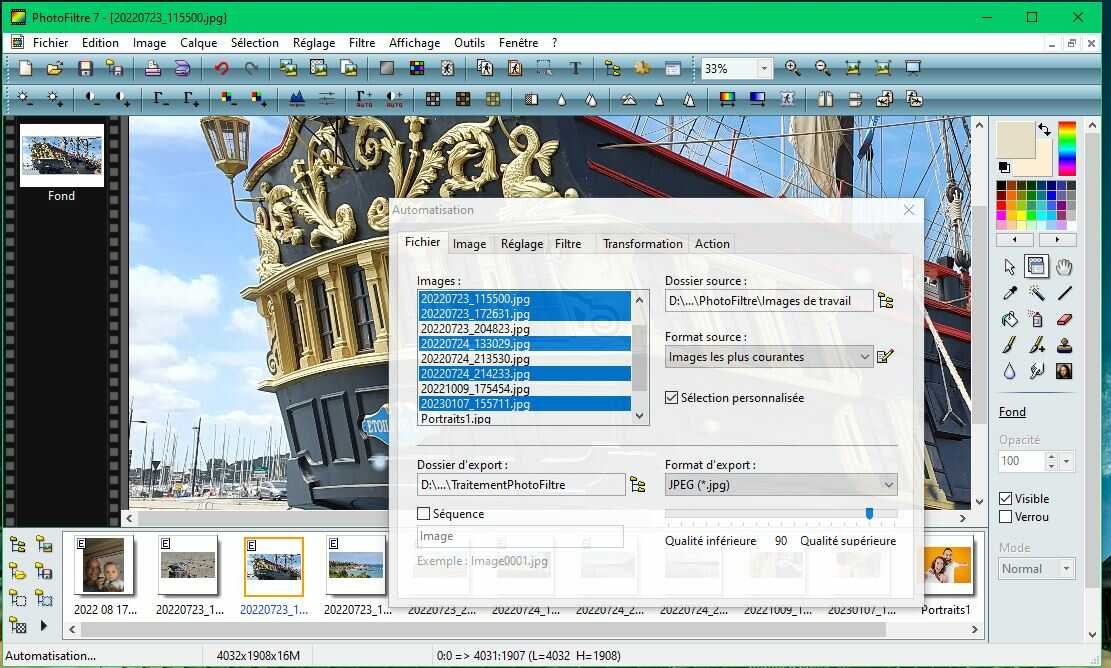Click the rainbow hue color strip

(x=1067, y=149)
